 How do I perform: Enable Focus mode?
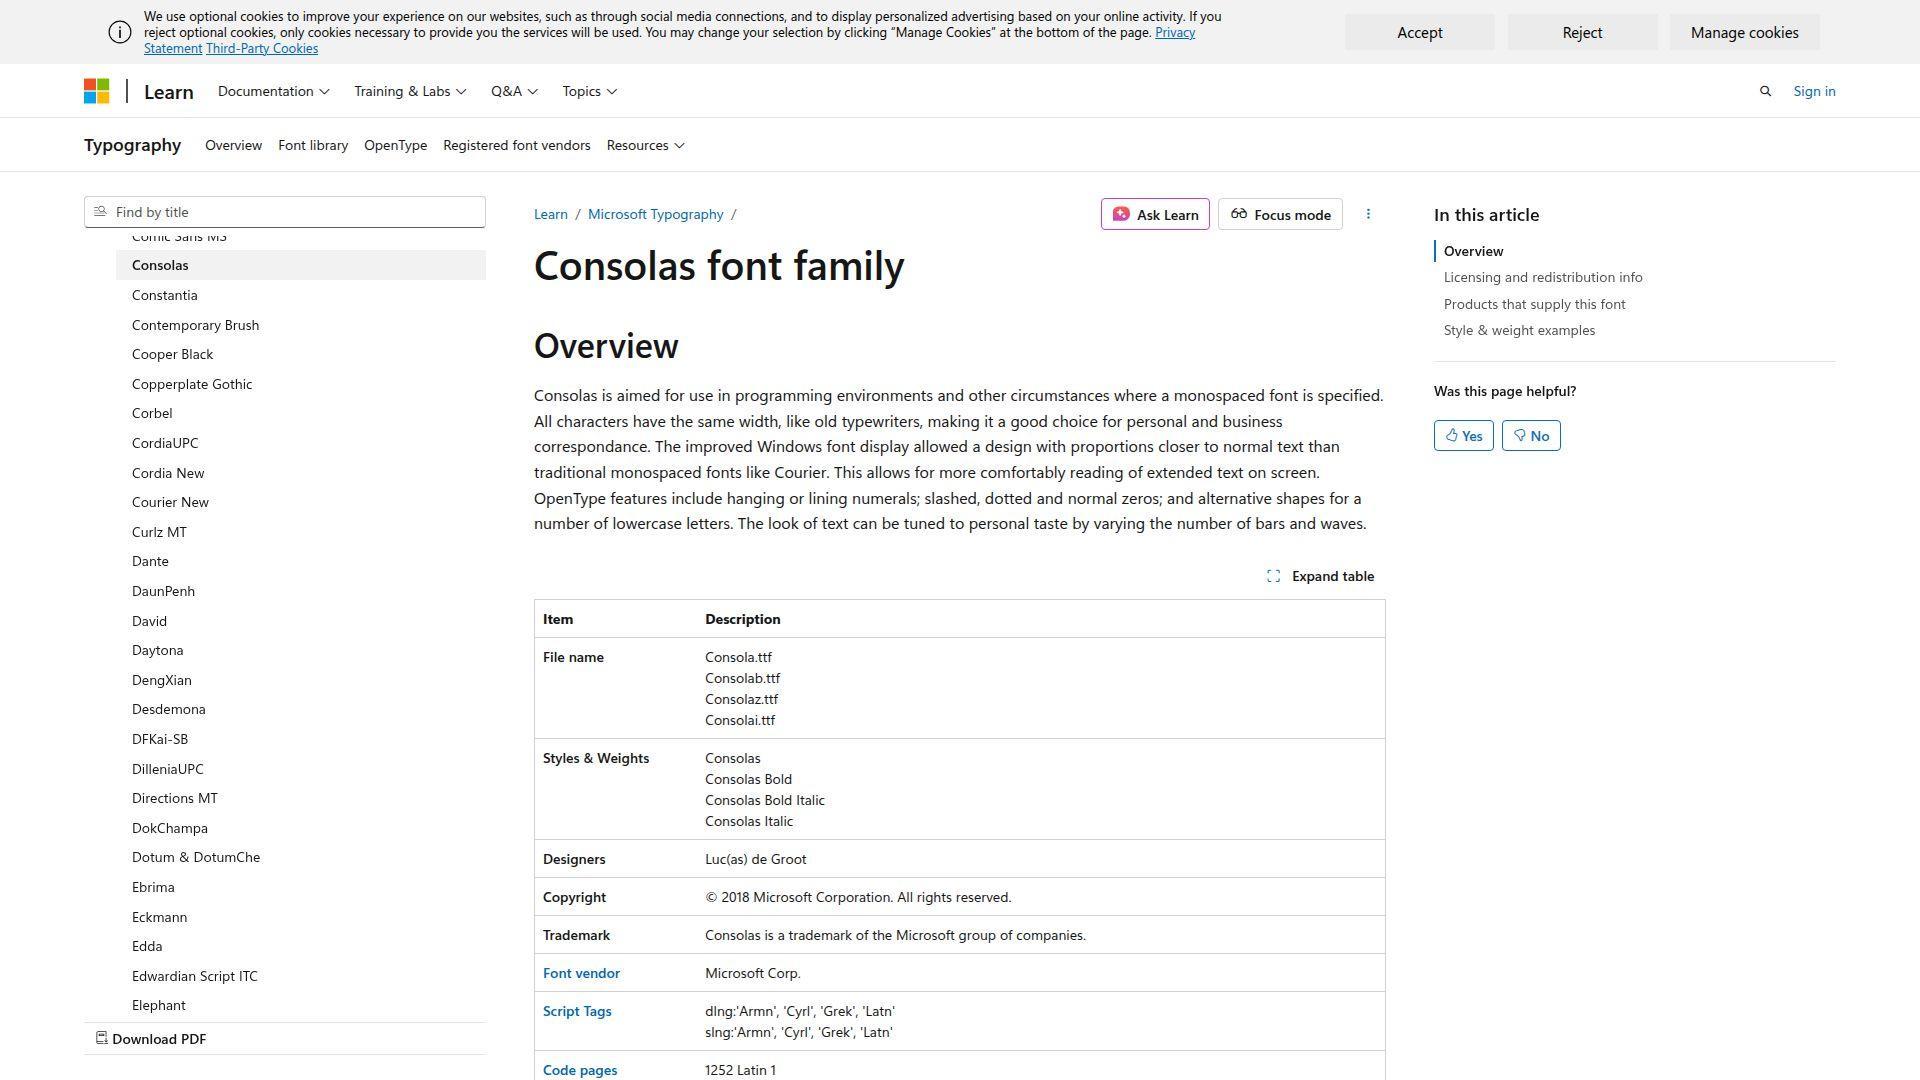[x=1280, y=214]
